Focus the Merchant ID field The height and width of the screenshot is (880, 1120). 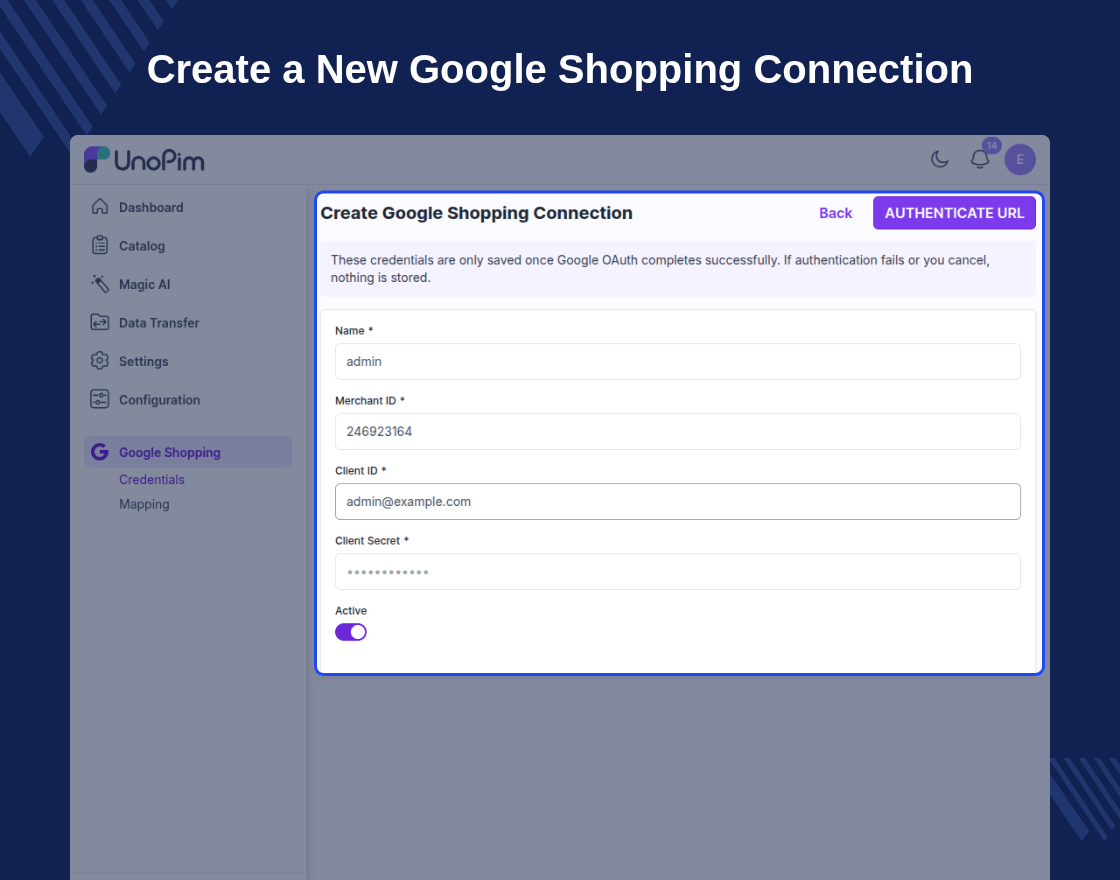click(678, 431)
